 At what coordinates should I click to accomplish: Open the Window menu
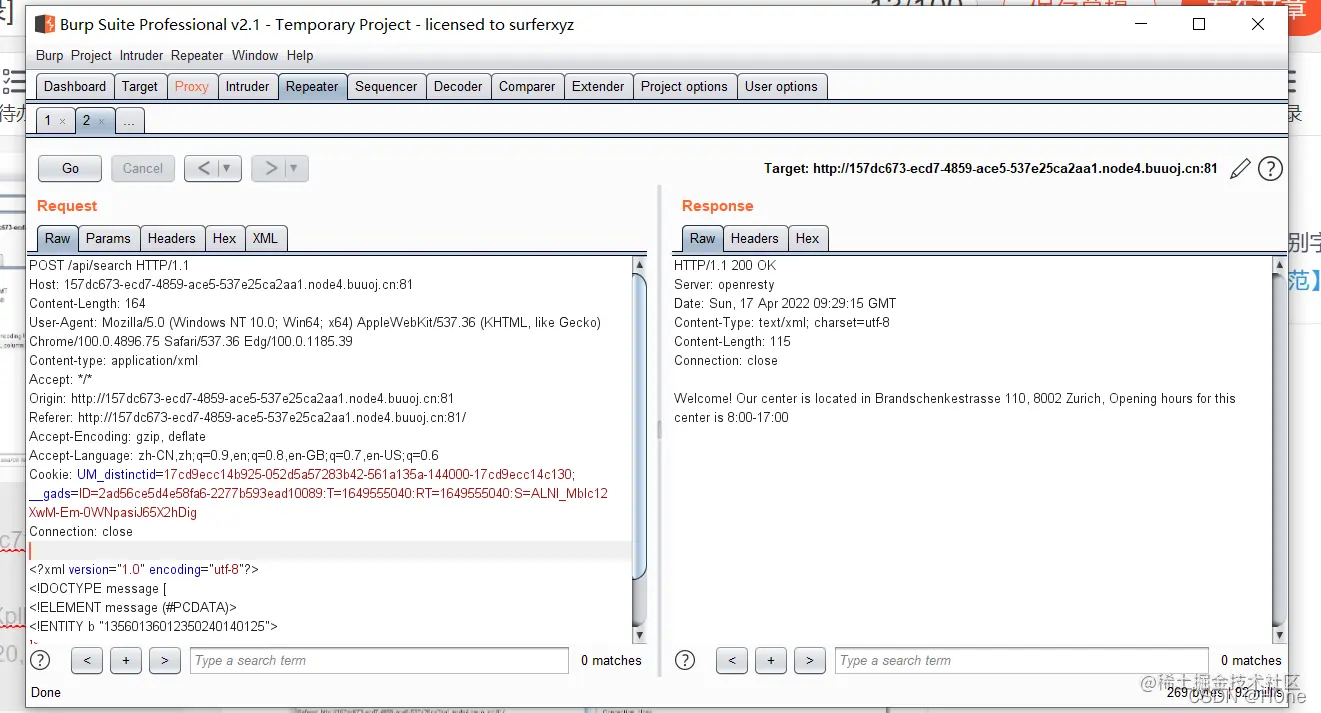click(255, 55)
